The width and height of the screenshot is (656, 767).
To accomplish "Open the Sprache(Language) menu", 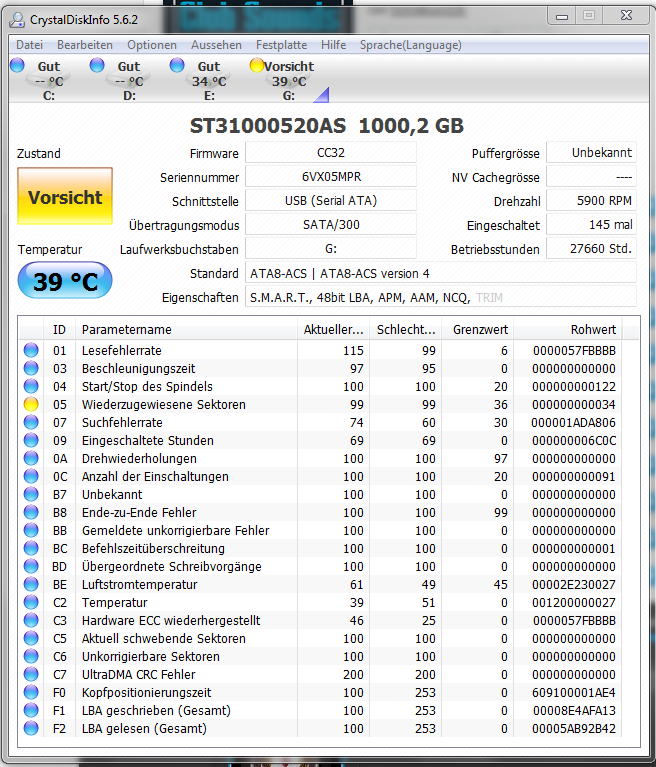I will point(410,45).
